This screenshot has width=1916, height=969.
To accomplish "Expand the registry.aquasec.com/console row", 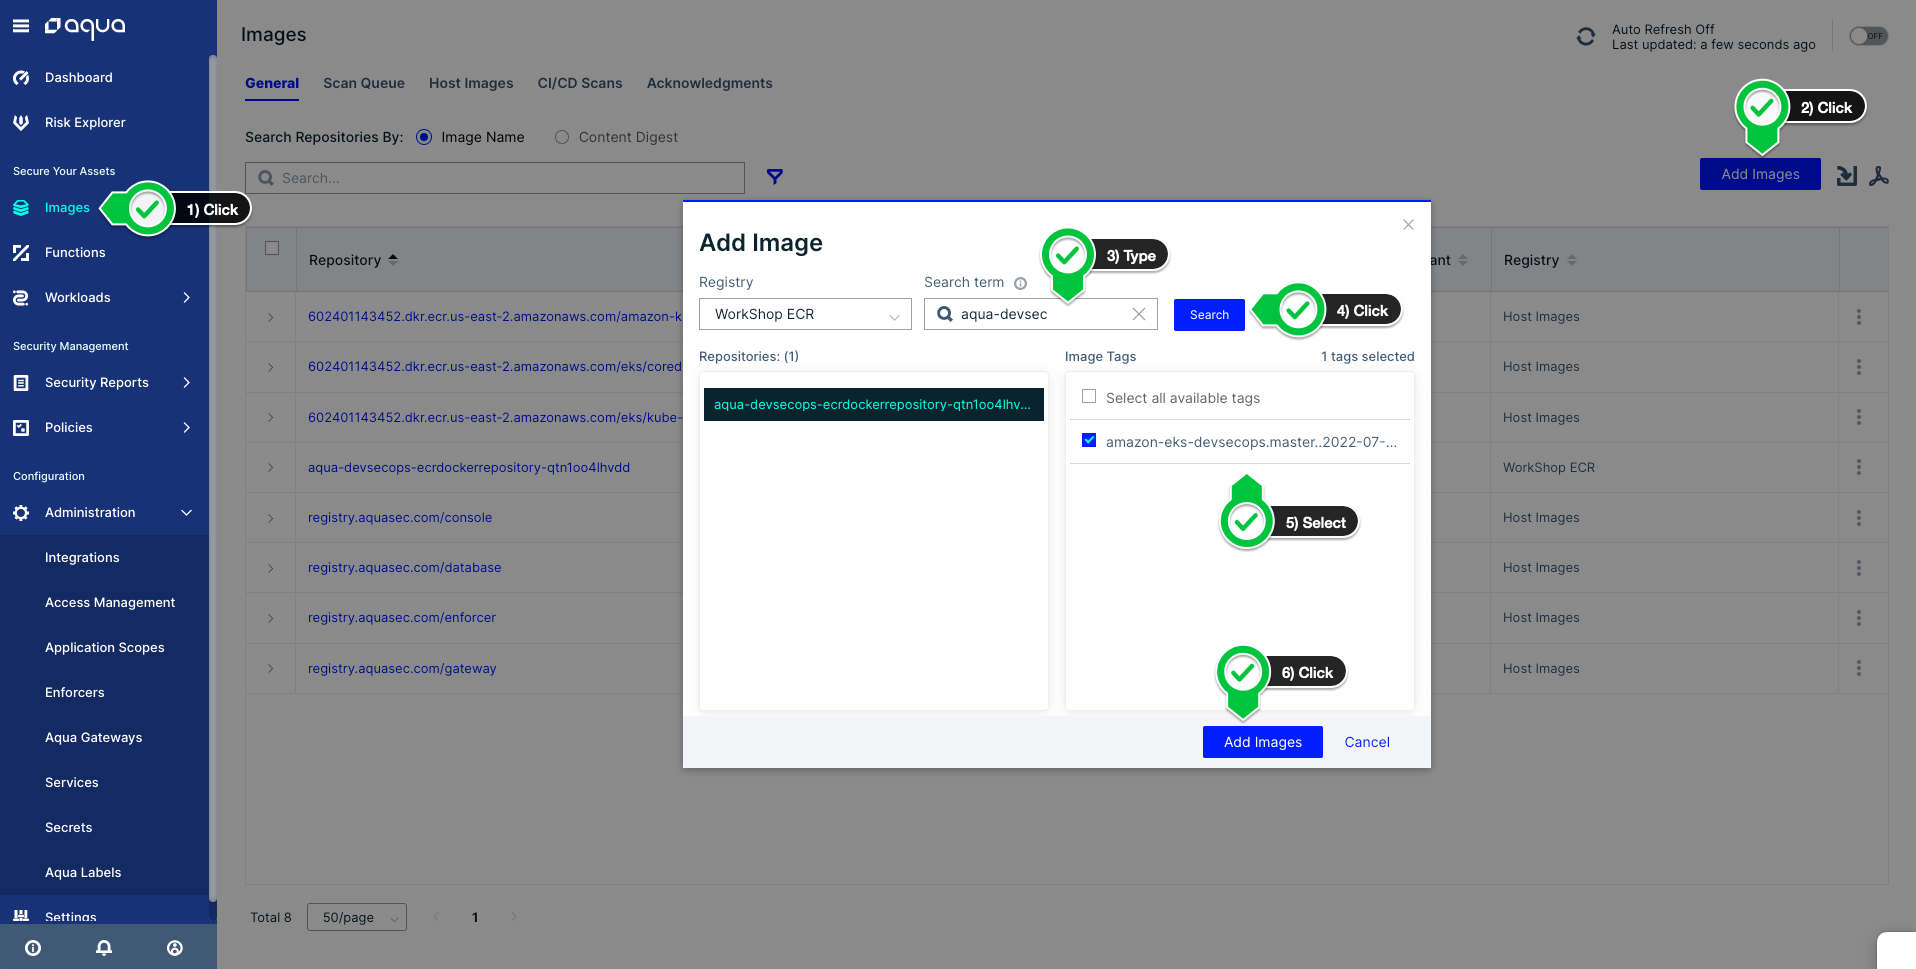I will pos(271,518).
